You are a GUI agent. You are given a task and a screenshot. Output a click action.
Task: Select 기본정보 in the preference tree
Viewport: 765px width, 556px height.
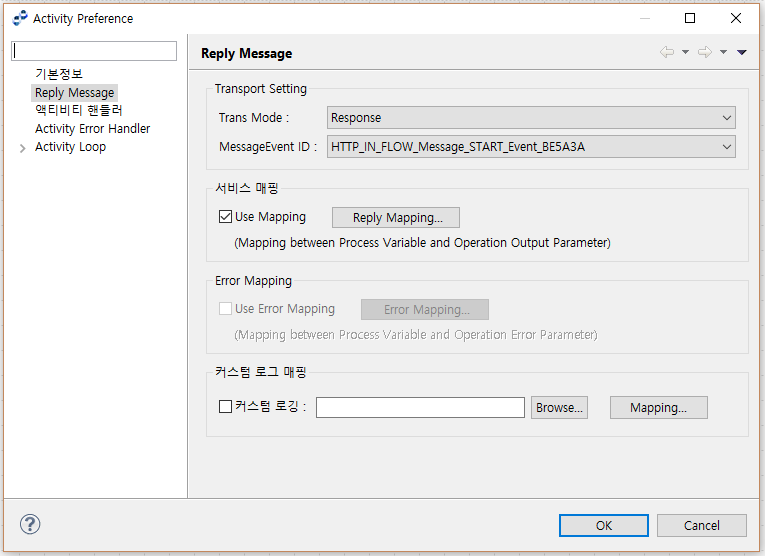59,74
